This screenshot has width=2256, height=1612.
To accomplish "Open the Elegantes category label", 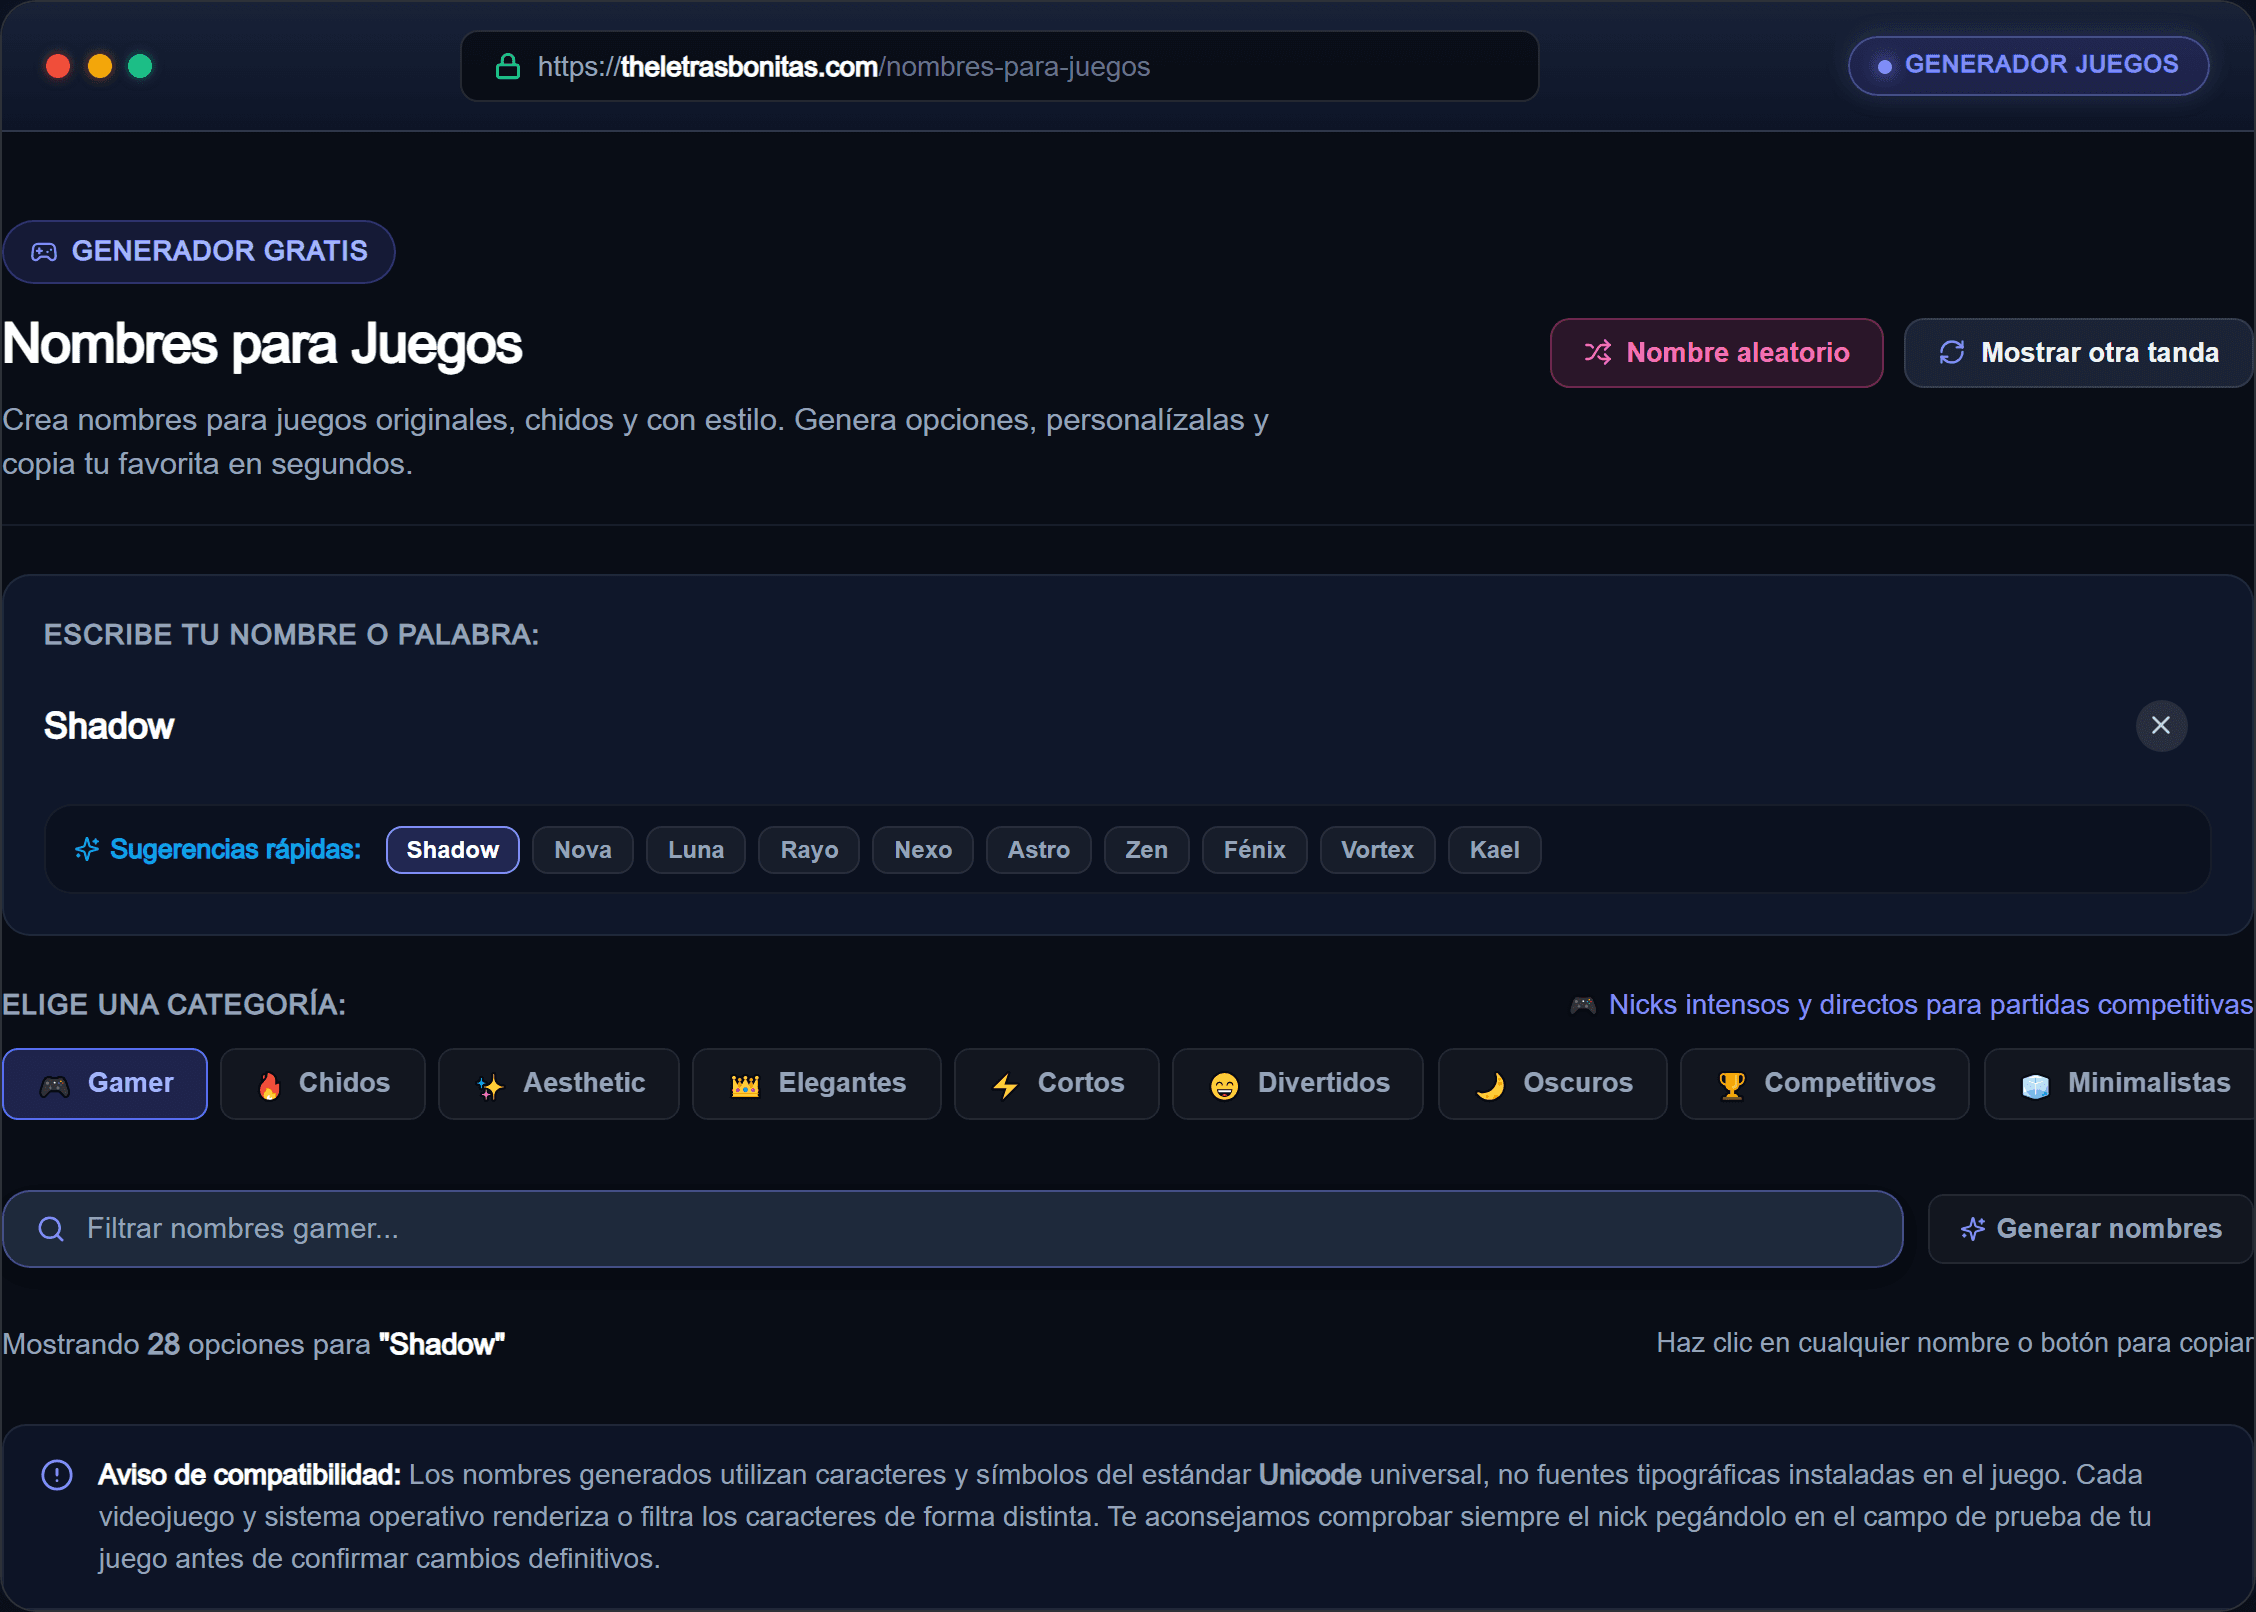I will point(842,1083).
